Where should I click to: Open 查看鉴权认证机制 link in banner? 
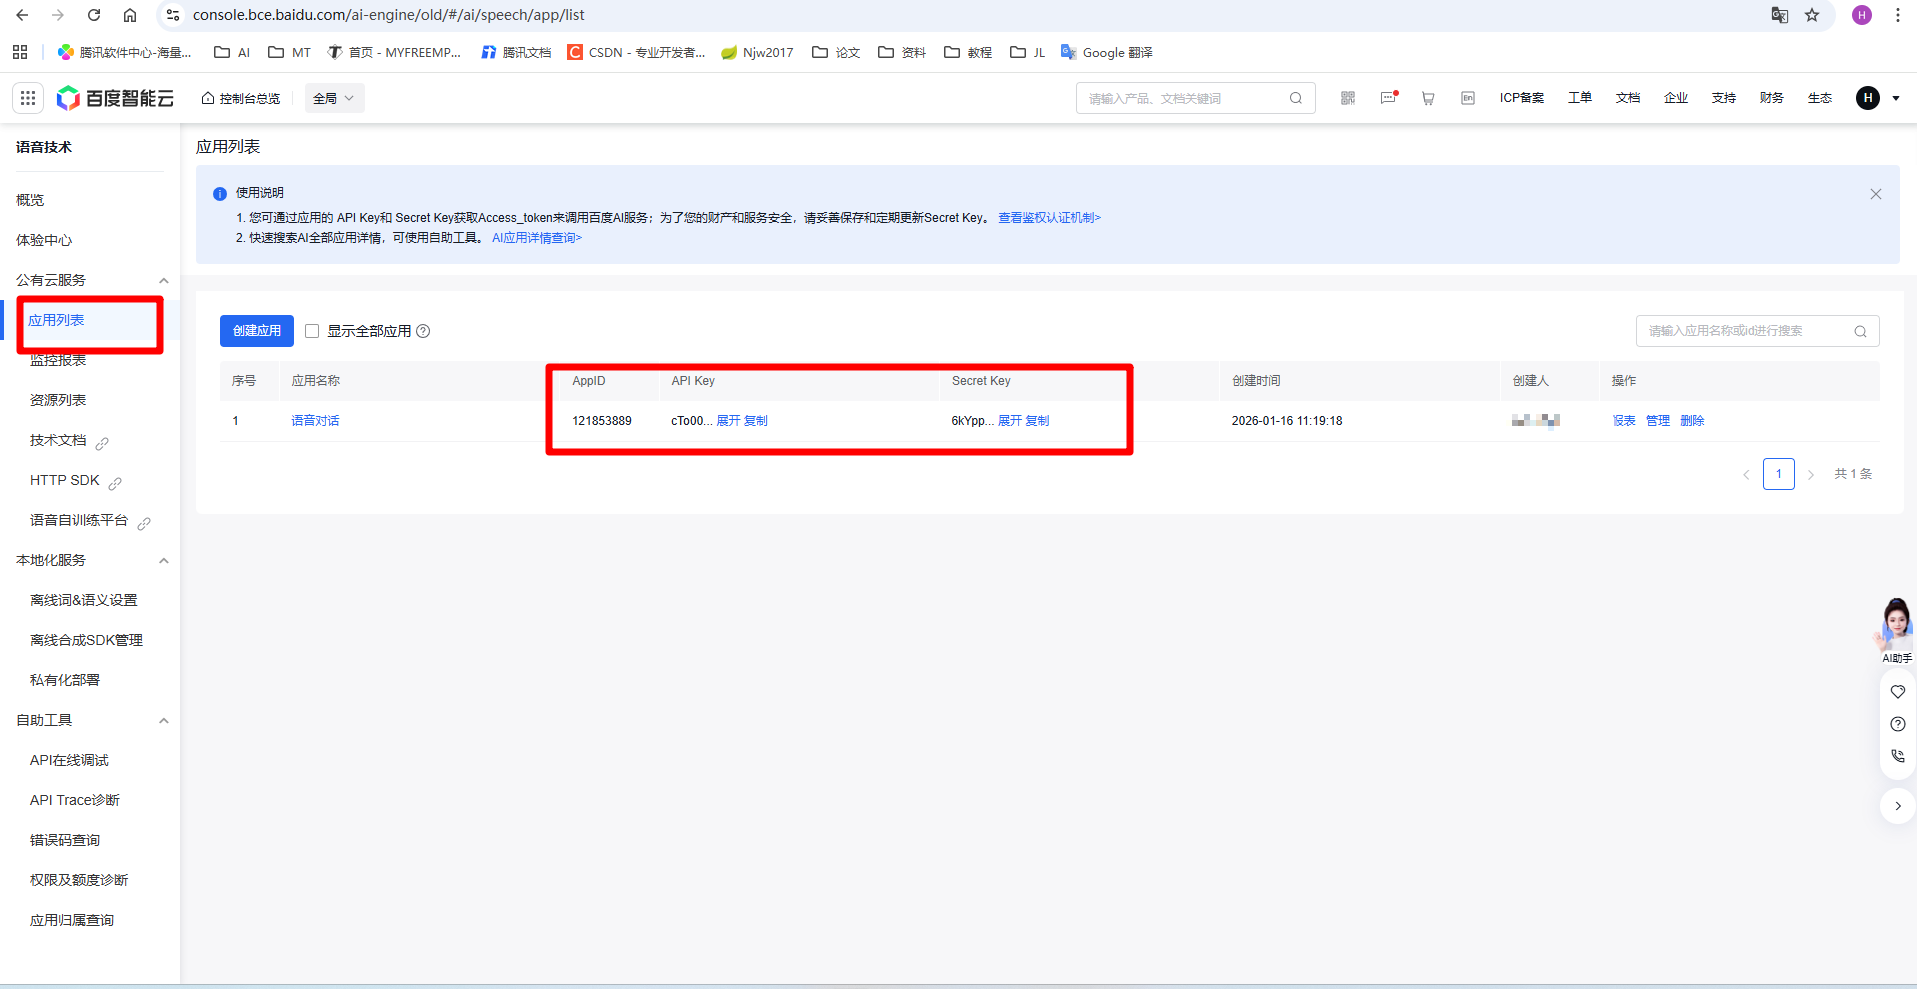coord(1049,218)
